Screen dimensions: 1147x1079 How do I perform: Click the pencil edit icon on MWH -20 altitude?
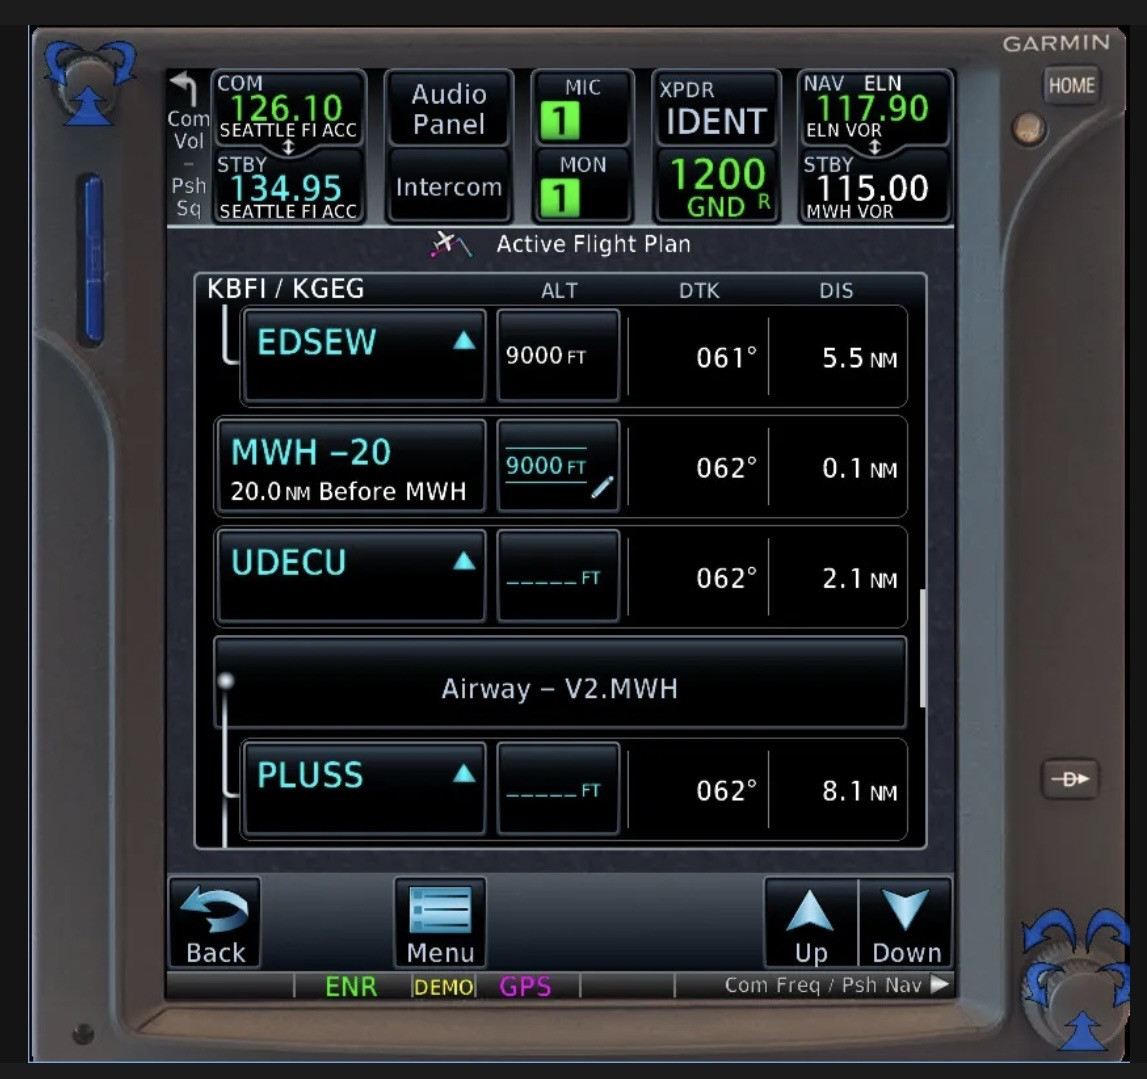pyautogui.click(x=602, y=487)
